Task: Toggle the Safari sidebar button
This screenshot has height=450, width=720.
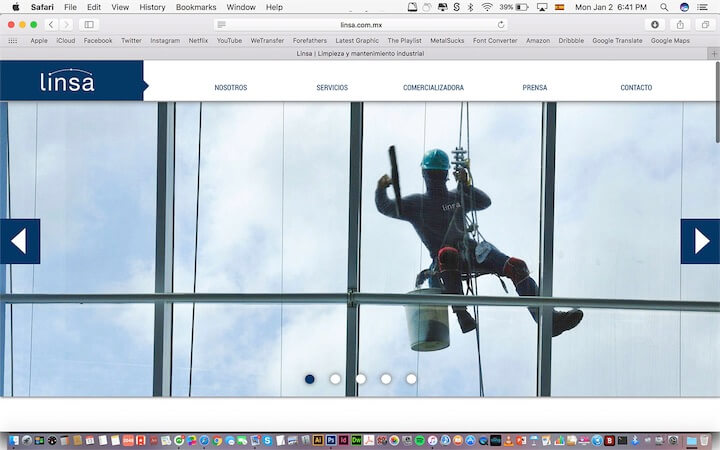Action: coord(89,24)
